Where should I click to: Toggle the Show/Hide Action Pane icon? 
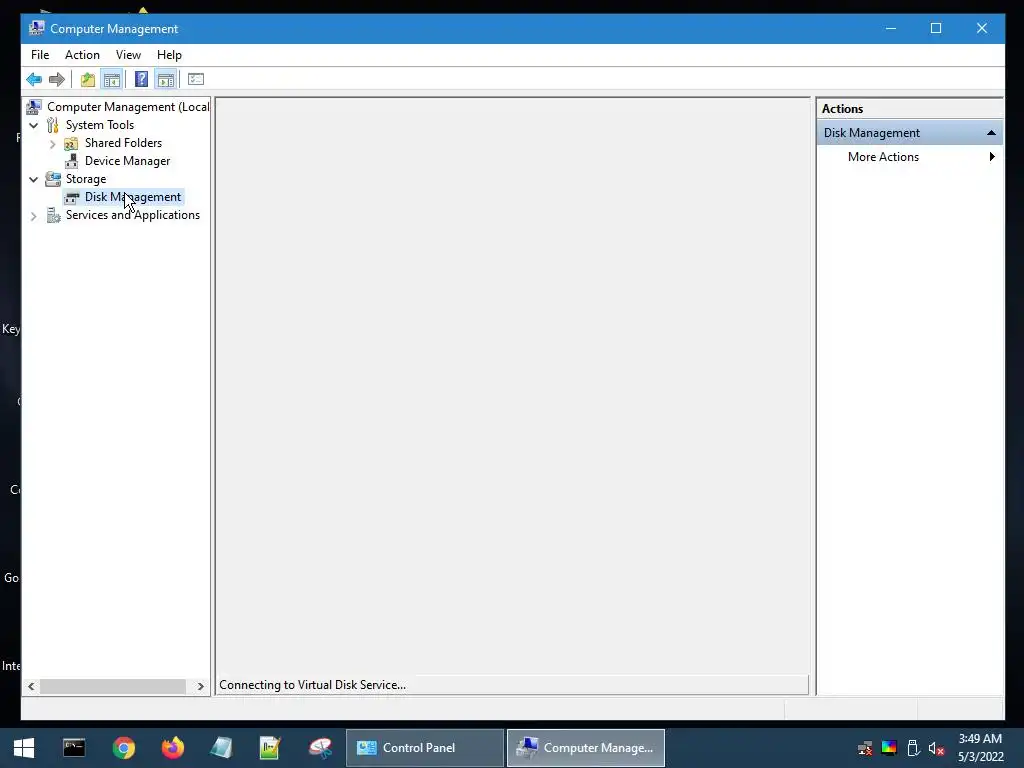[x=166, y=80]
